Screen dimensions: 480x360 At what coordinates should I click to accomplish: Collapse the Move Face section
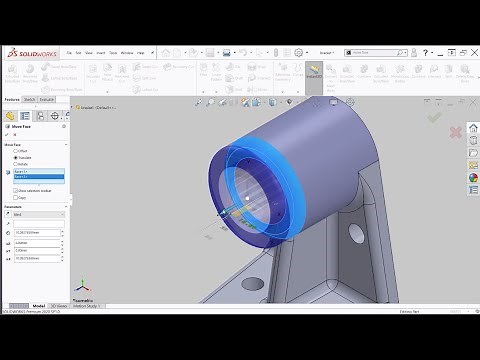click(x=66, y=145)
